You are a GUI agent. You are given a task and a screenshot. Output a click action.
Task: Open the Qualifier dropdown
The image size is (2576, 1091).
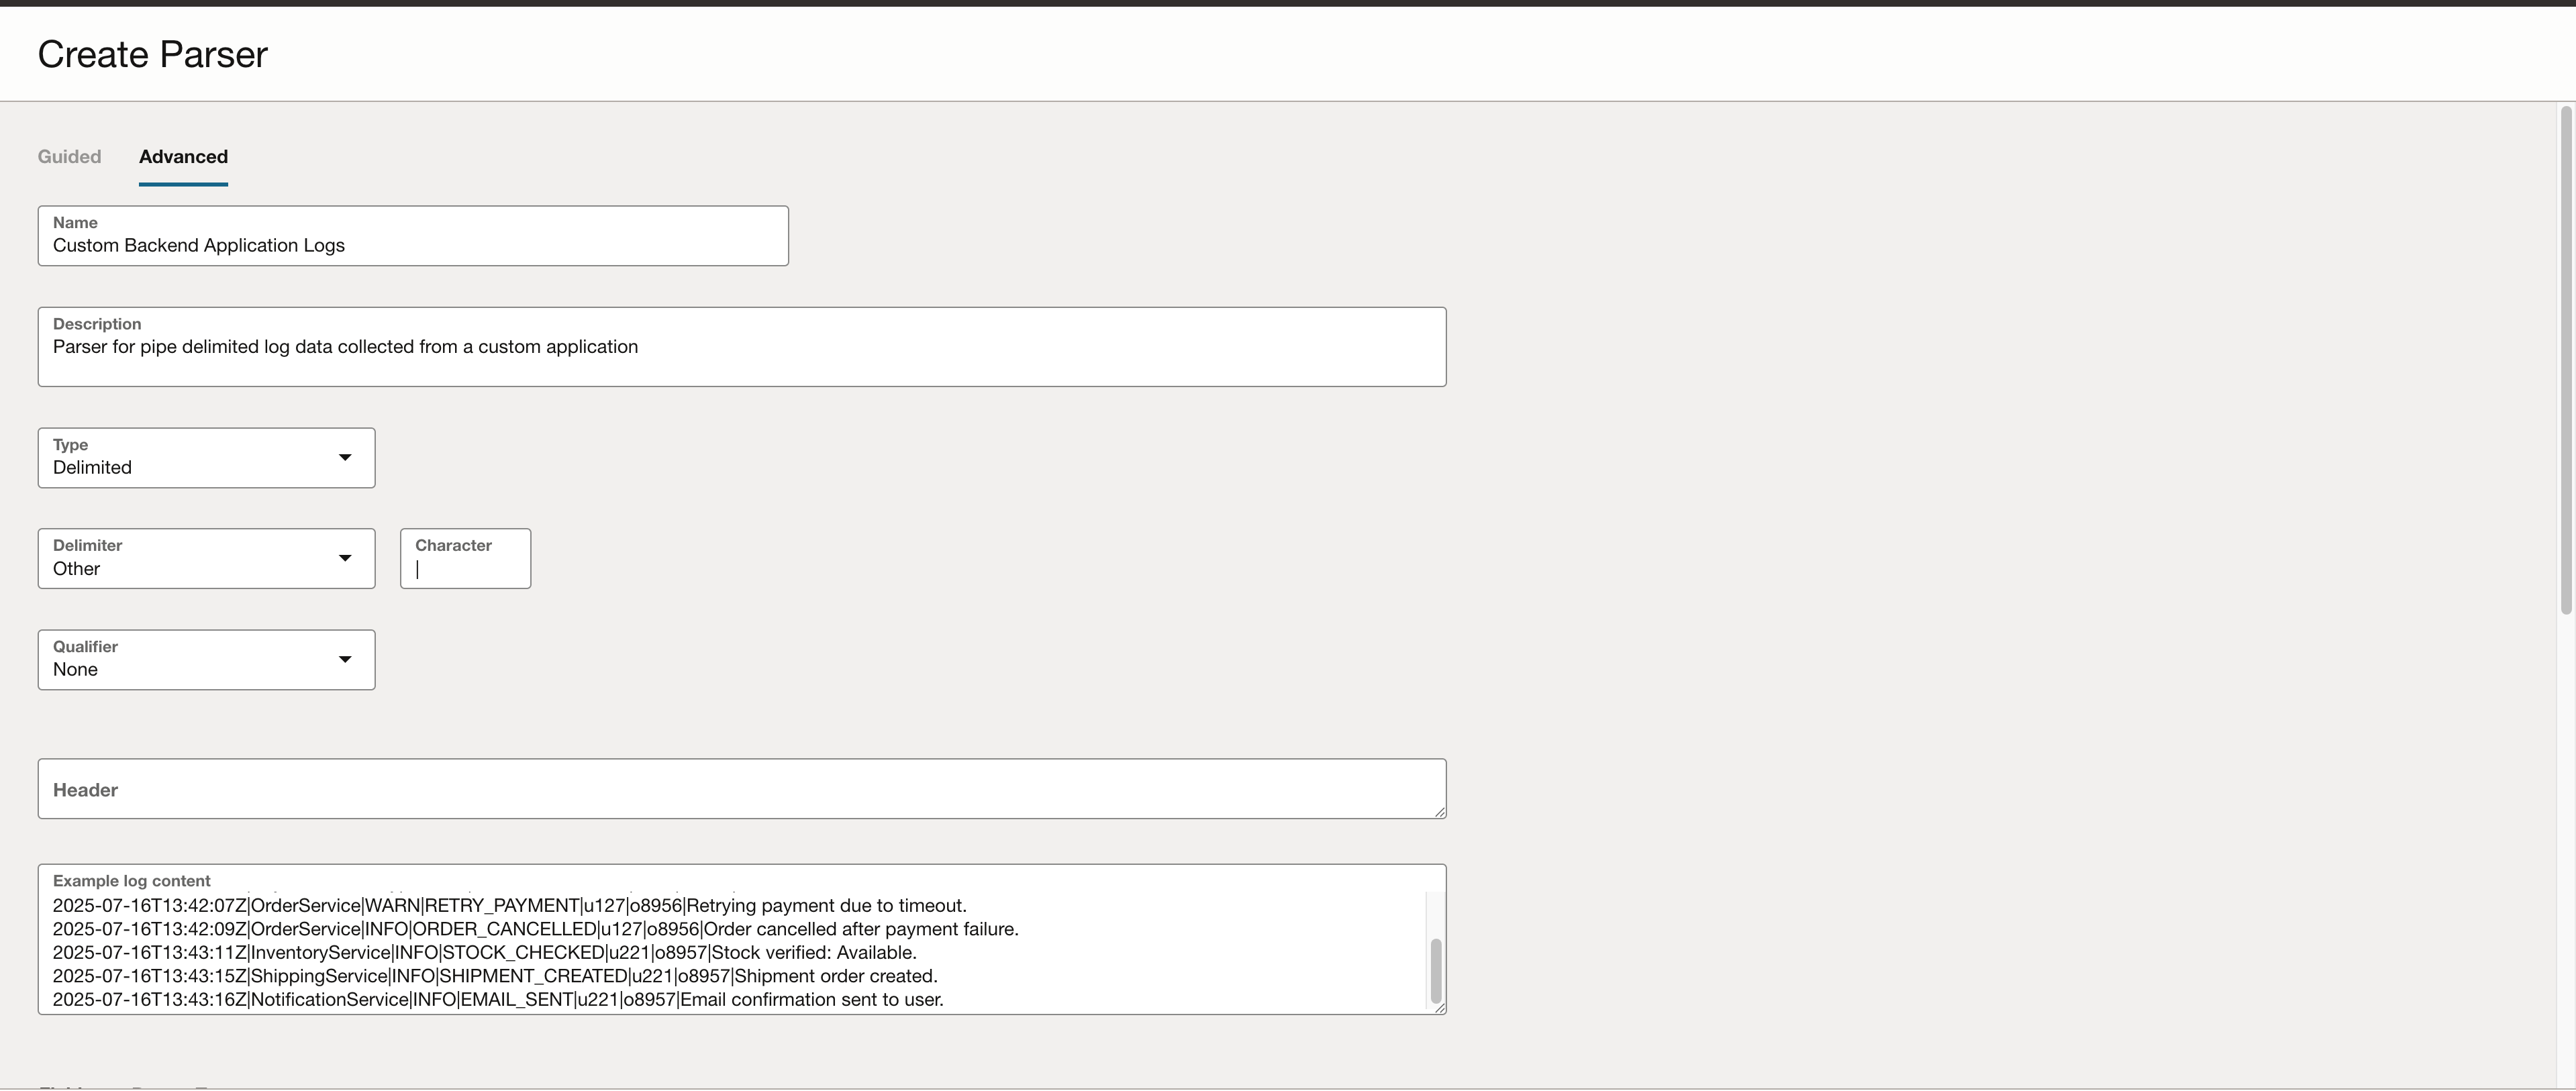coord(205,659)
